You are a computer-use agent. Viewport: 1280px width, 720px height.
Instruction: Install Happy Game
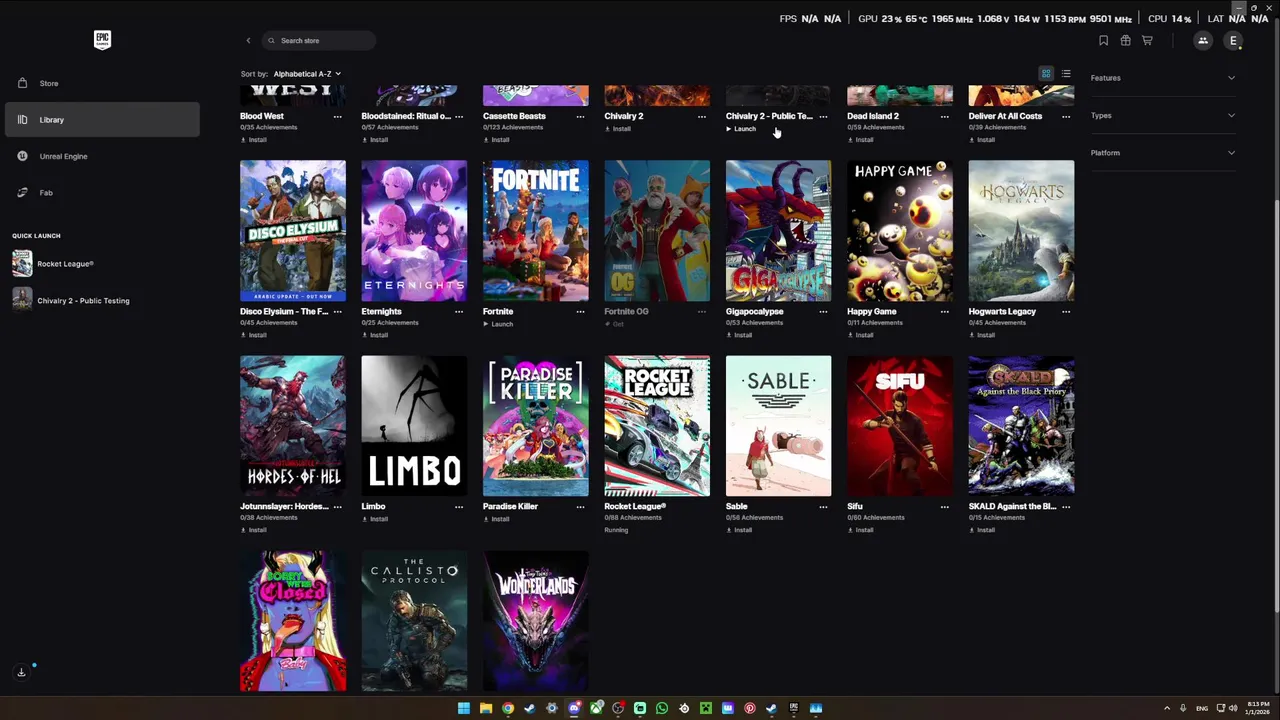(x=861, y=335)
